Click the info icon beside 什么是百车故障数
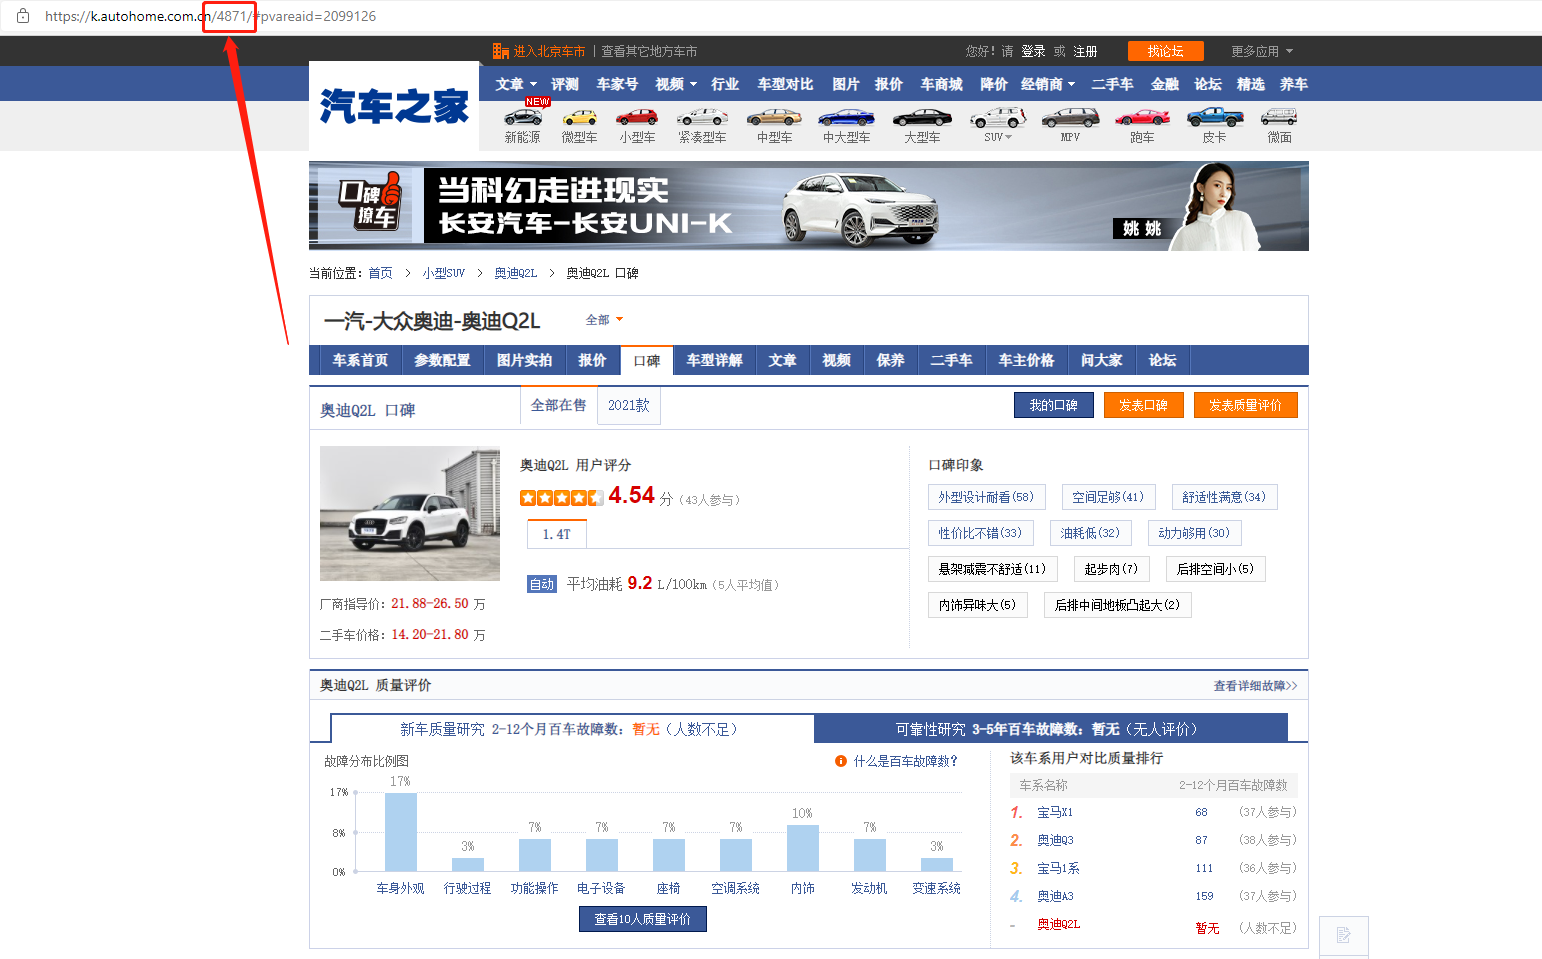The width and height of the screenshot is (1542, 959). [x=841, y=761]
